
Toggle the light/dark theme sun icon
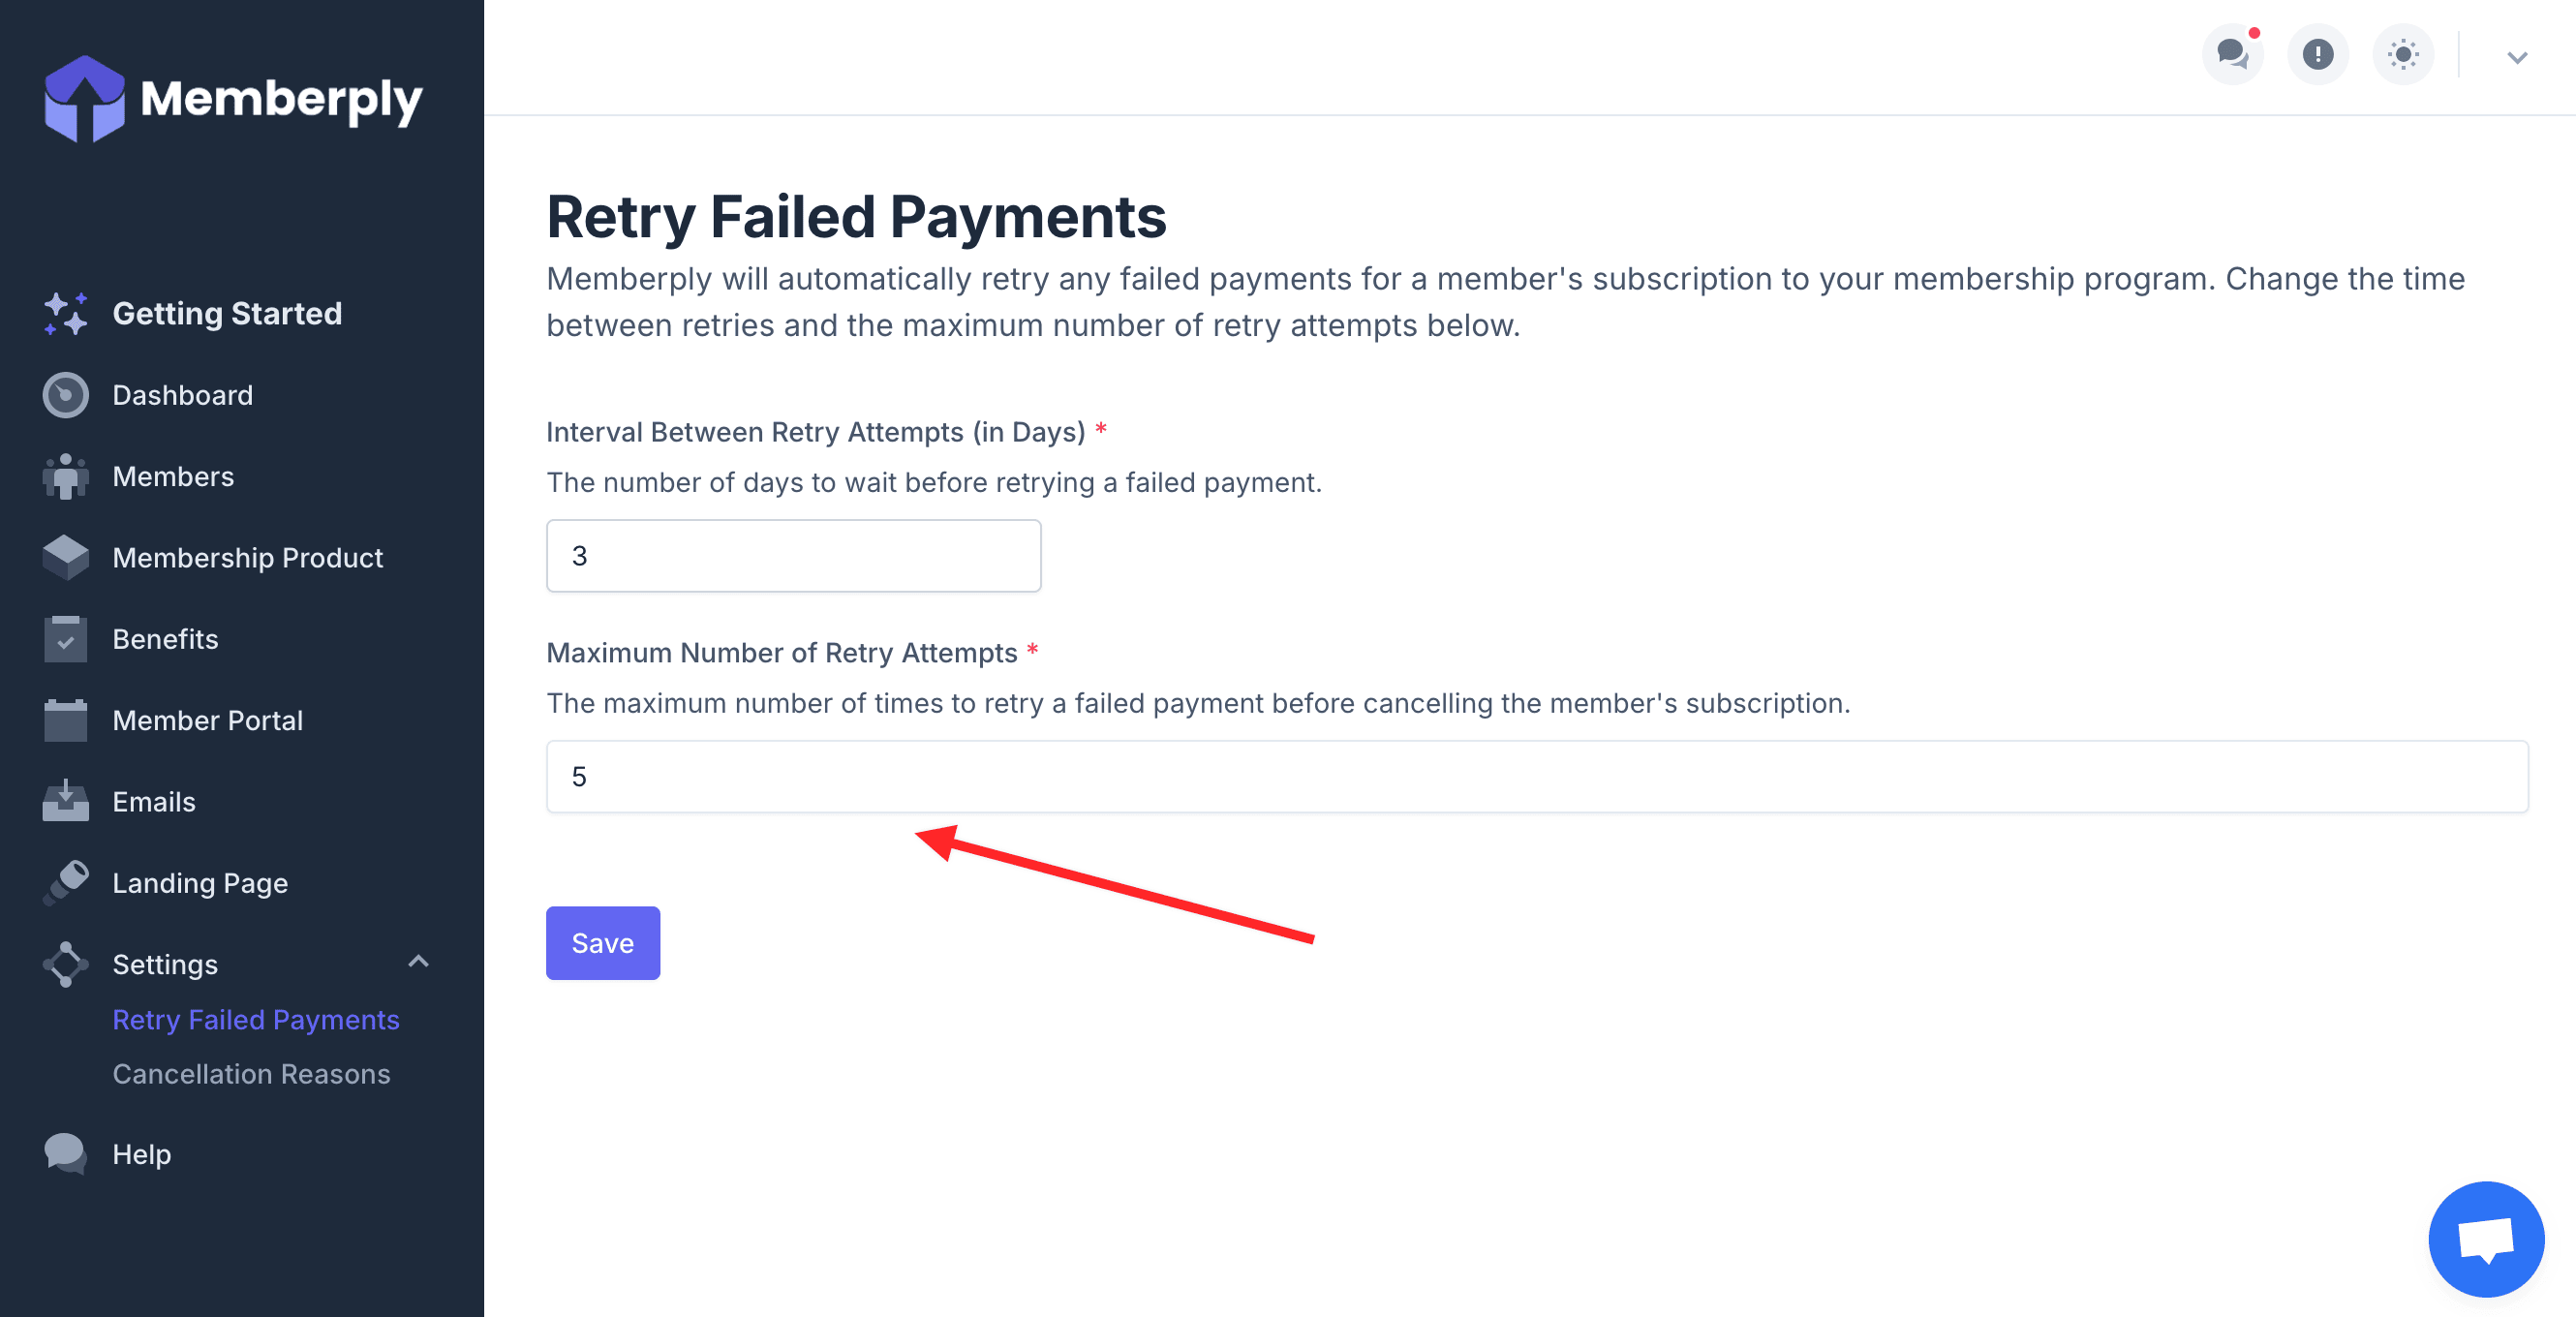[2402, 54]
